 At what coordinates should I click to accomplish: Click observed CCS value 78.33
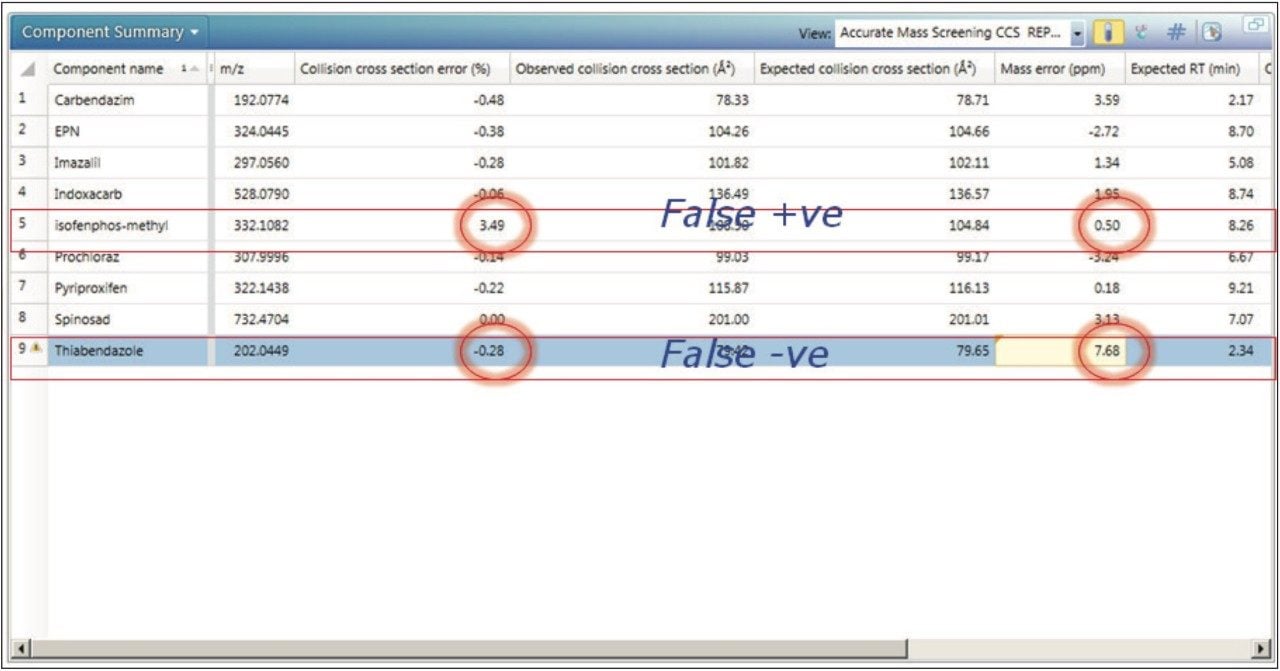[732, 100]
